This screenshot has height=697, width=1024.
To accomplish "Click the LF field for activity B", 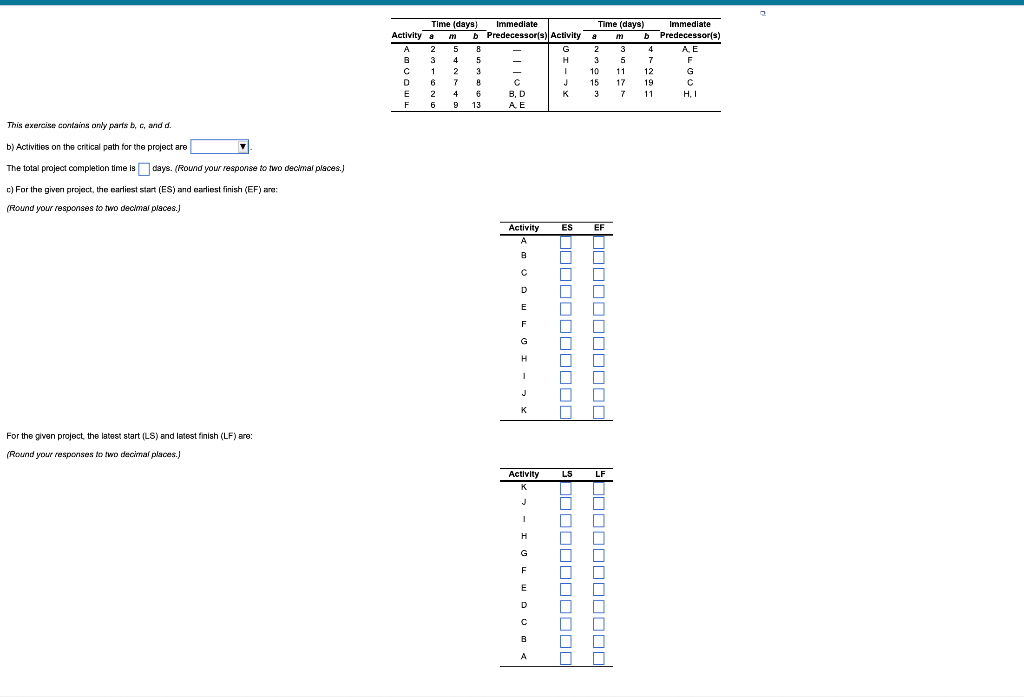I will [599, 641].
